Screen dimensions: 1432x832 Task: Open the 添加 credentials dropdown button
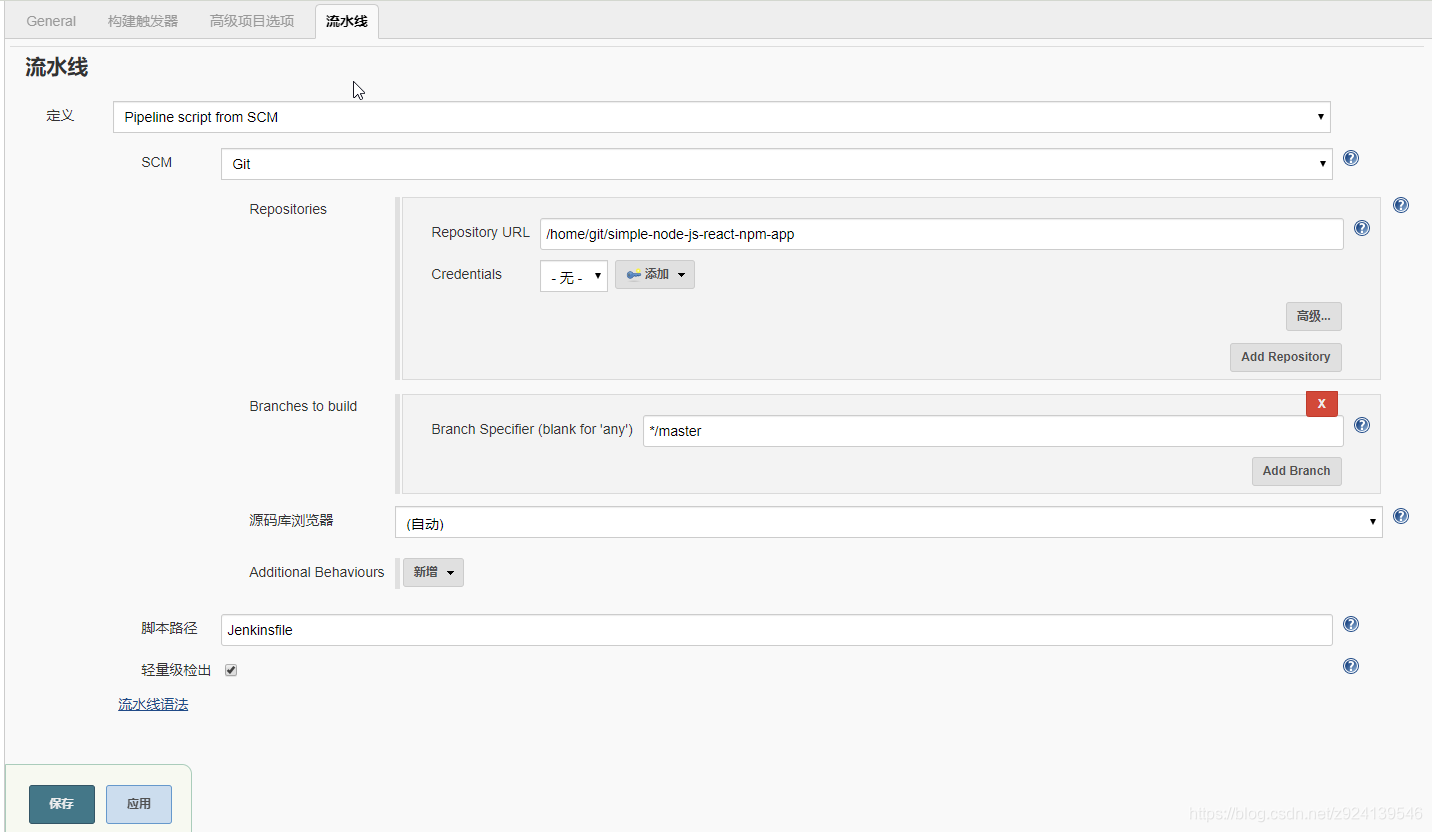[655, 274]
